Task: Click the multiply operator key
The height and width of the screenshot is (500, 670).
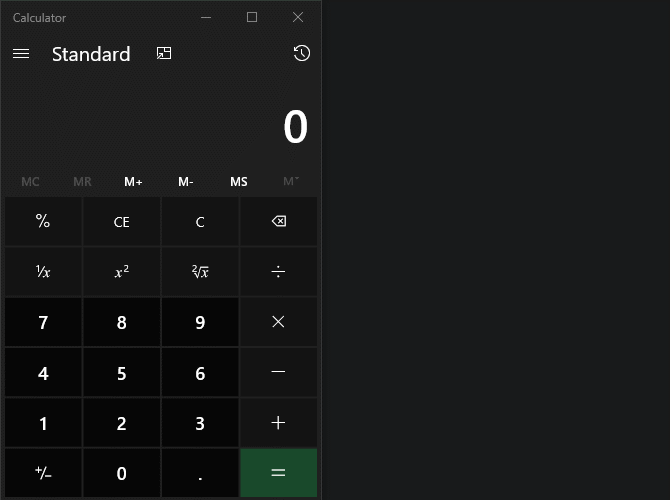Action: tap(278, 322)
